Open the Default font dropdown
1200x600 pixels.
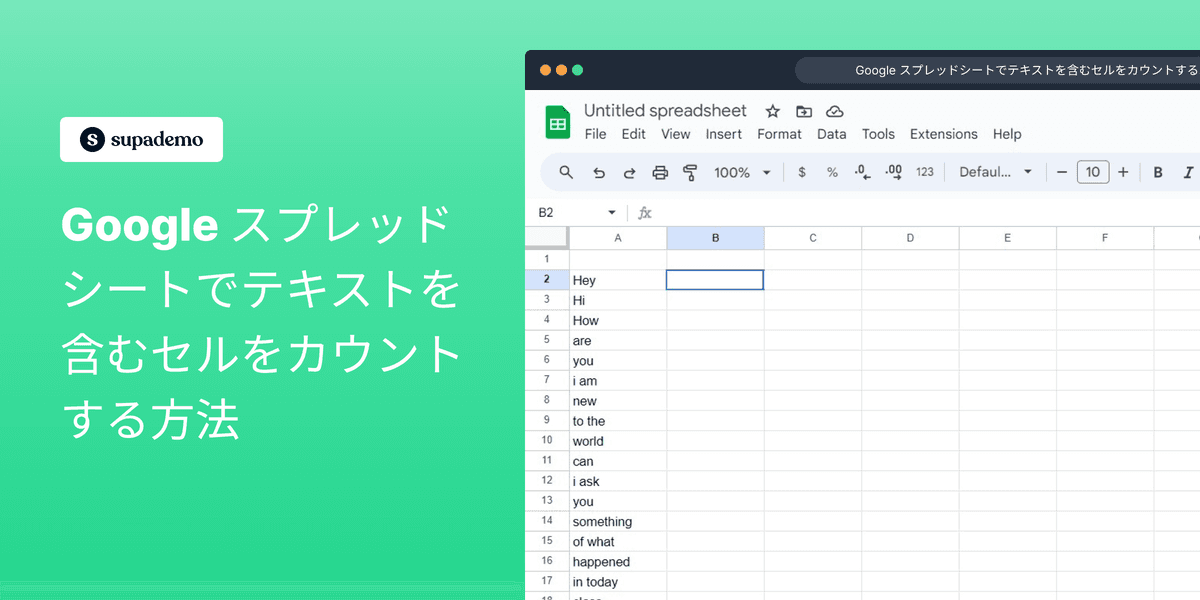[995, 172]
